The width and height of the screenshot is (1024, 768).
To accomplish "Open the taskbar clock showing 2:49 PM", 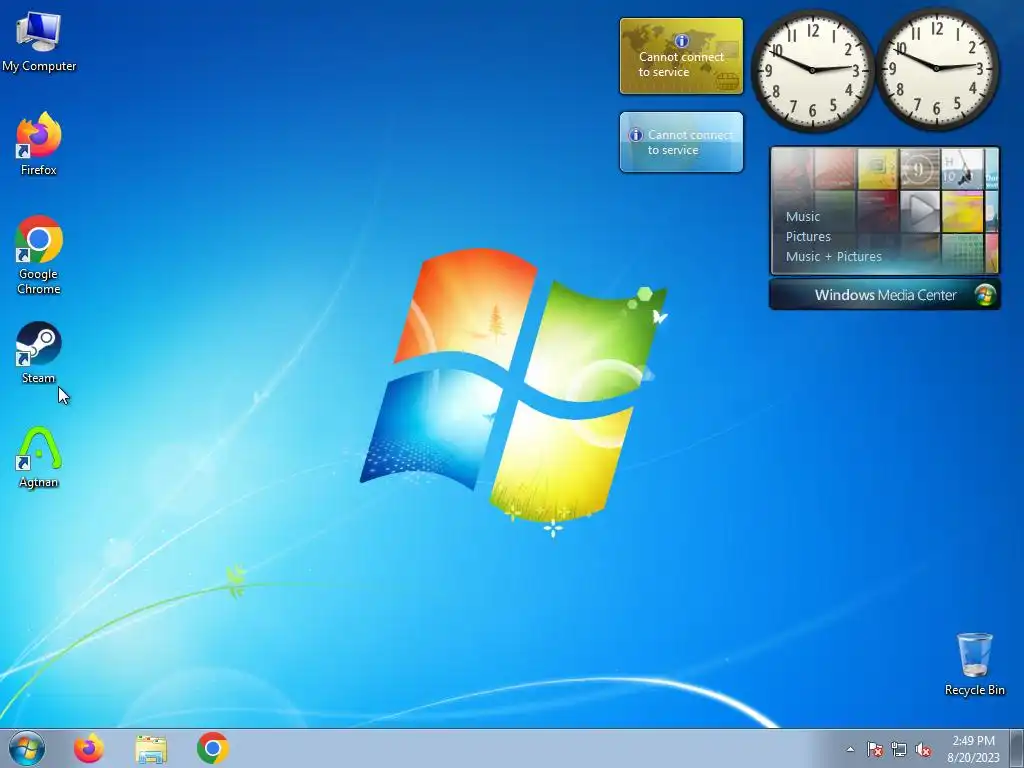I will point(973,748).
